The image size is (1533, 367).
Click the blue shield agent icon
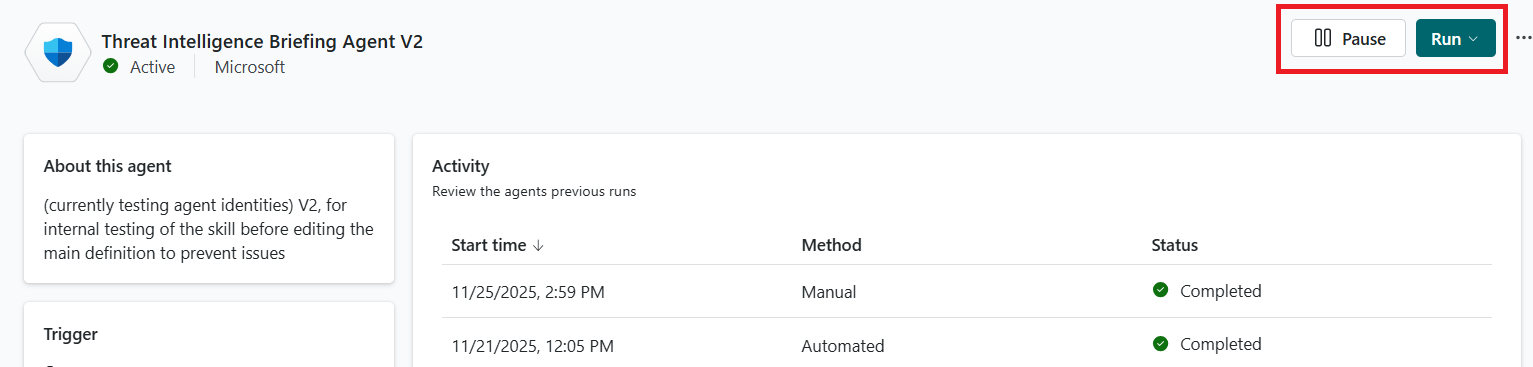58,51
